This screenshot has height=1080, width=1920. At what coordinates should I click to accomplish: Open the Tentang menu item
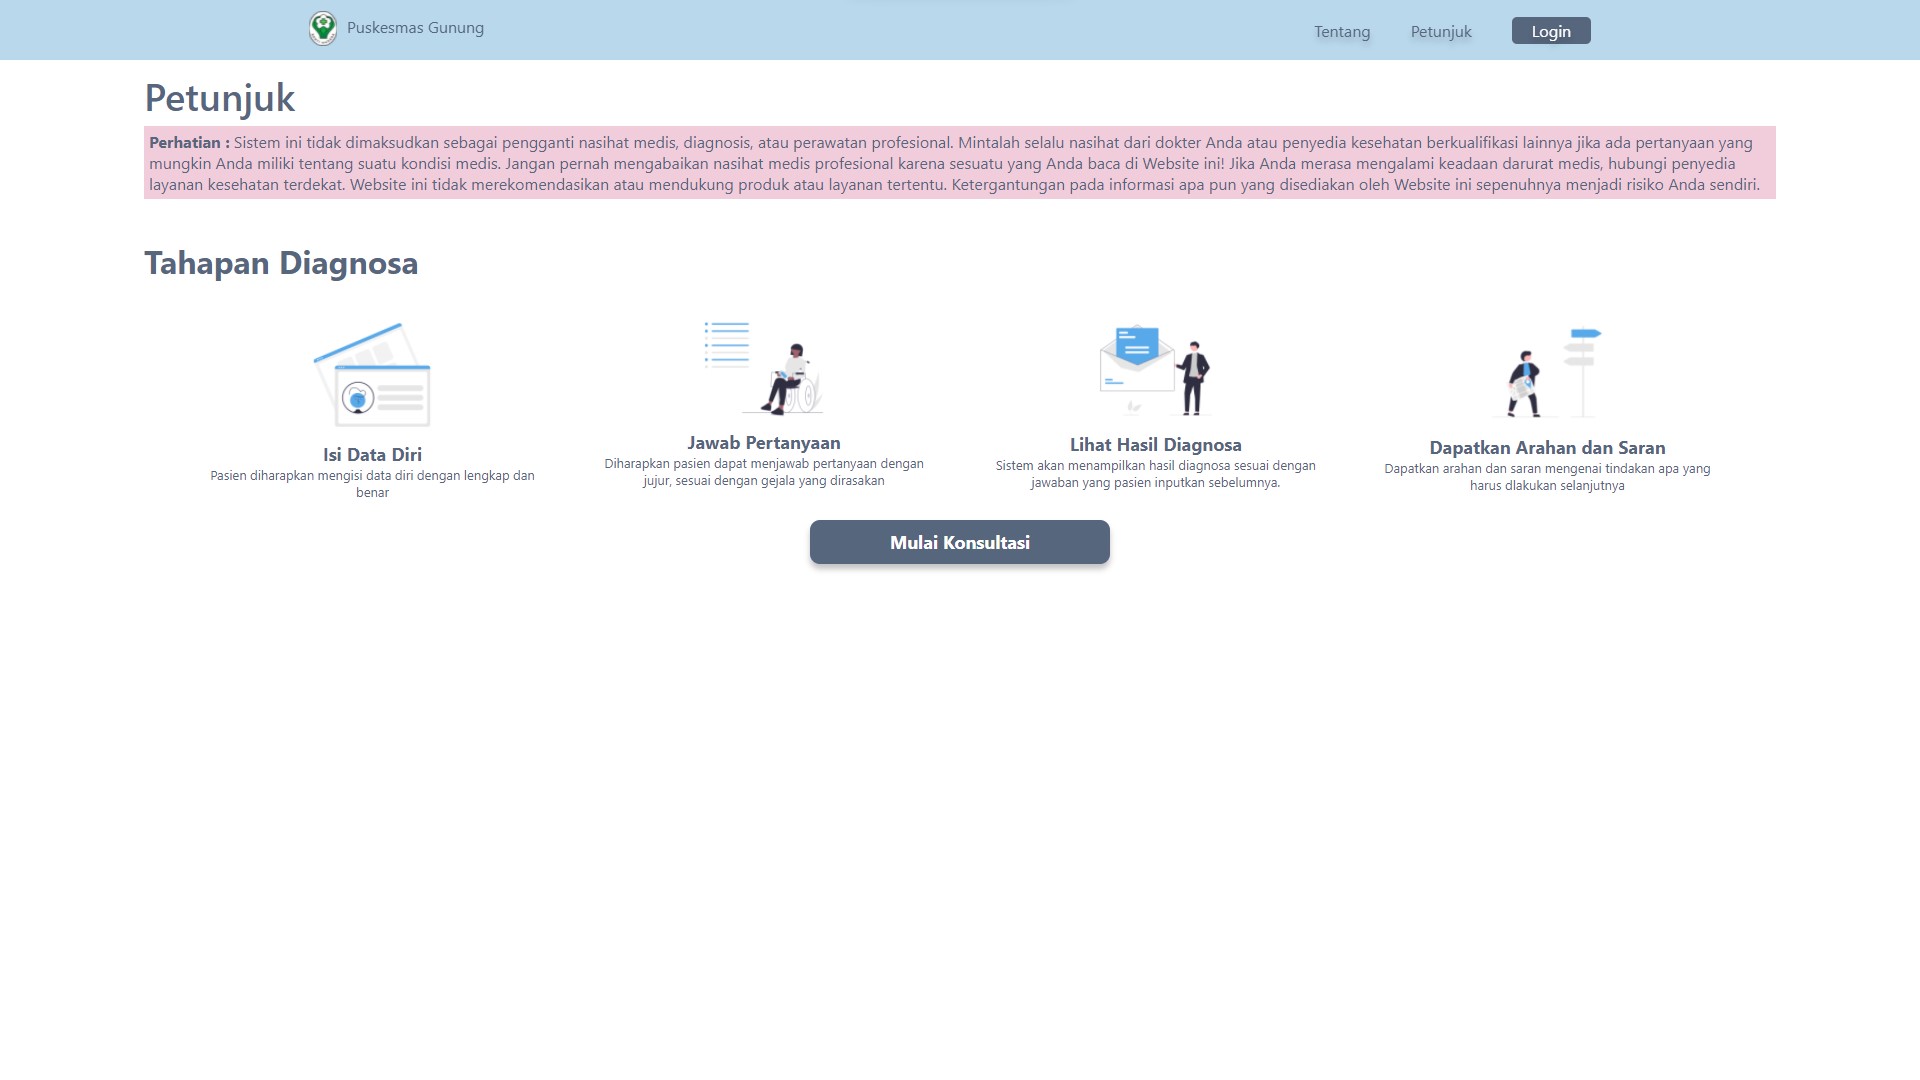(1342, 32)
